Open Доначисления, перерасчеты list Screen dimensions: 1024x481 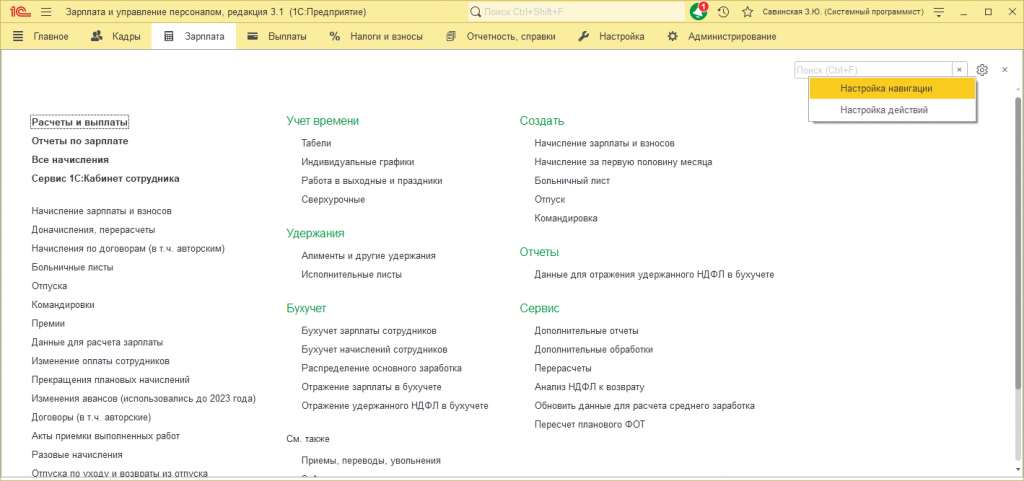[93, 230]
